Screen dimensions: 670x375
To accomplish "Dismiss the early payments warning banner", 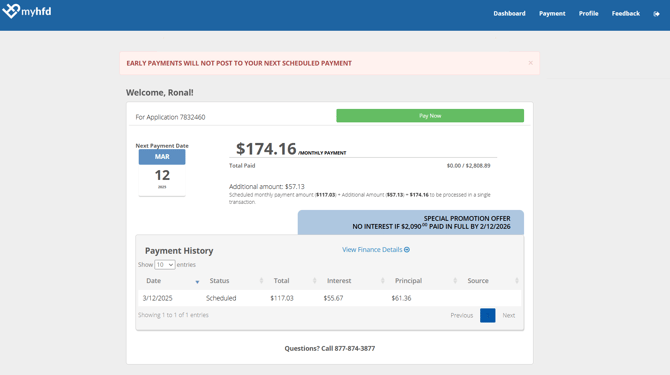I will click(x=530, y=63).
